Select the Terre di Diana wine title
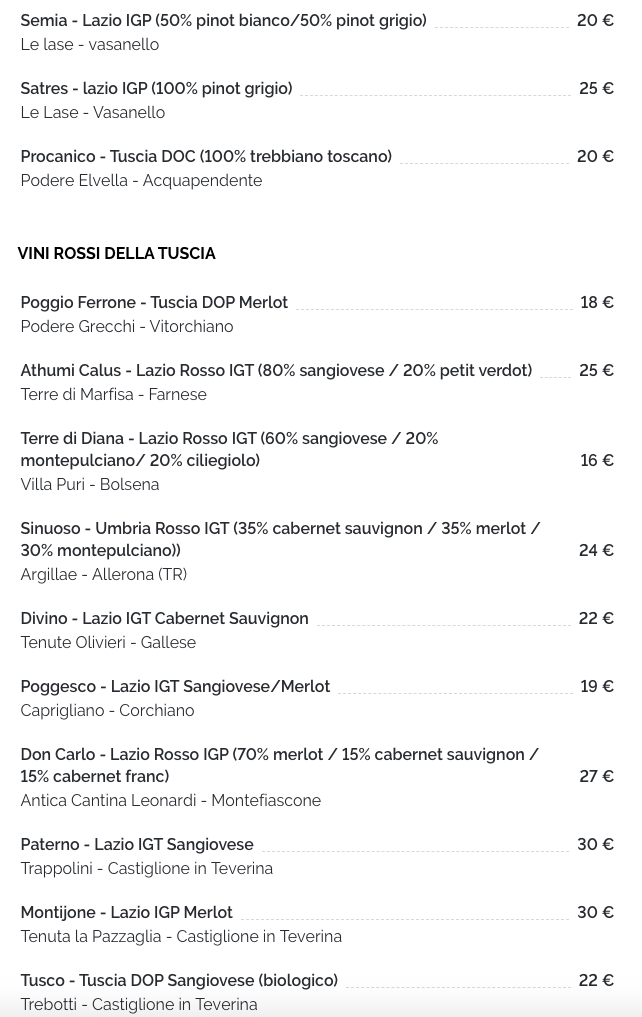This screenshot has height=1017, width=642. coord(230,449)
